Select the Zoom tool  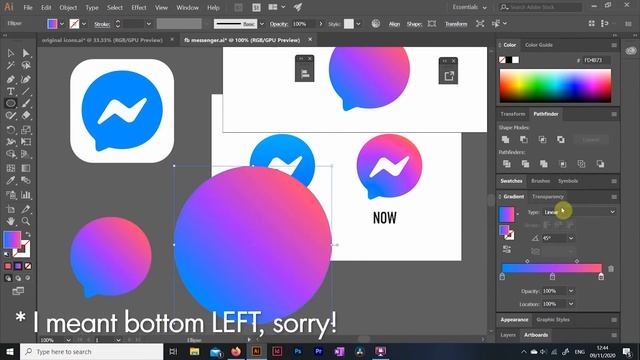tap(26, 221)
